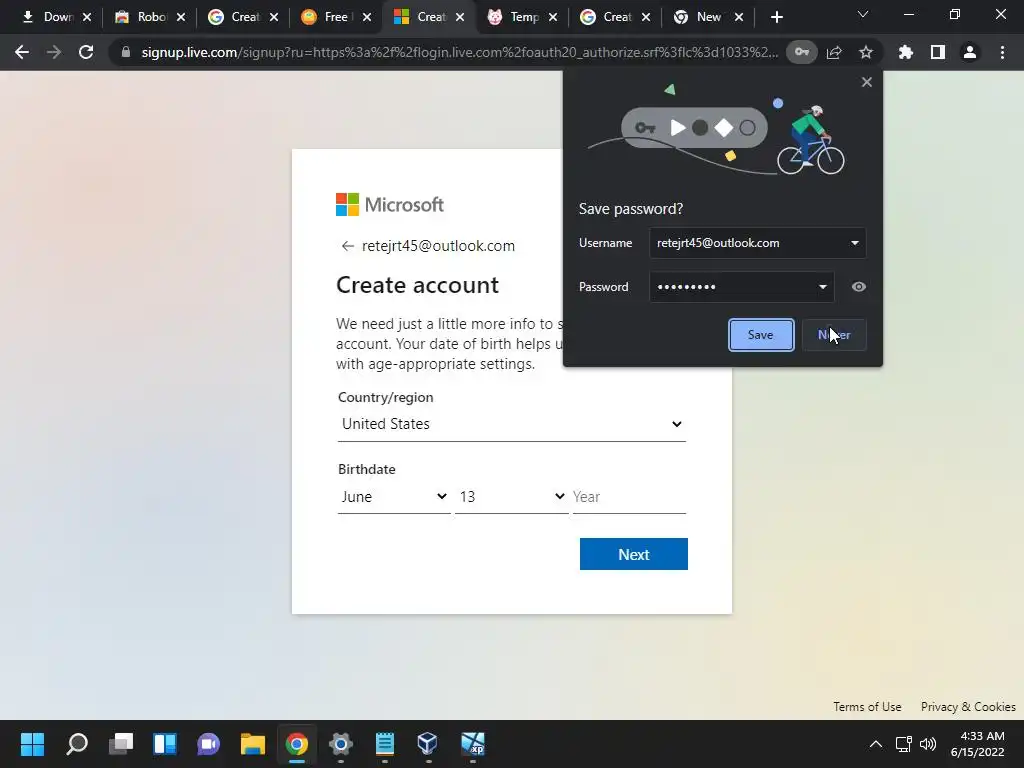The image size is (1024, 768).
Task: Open the clock and date panel
Action: point(978,744)
